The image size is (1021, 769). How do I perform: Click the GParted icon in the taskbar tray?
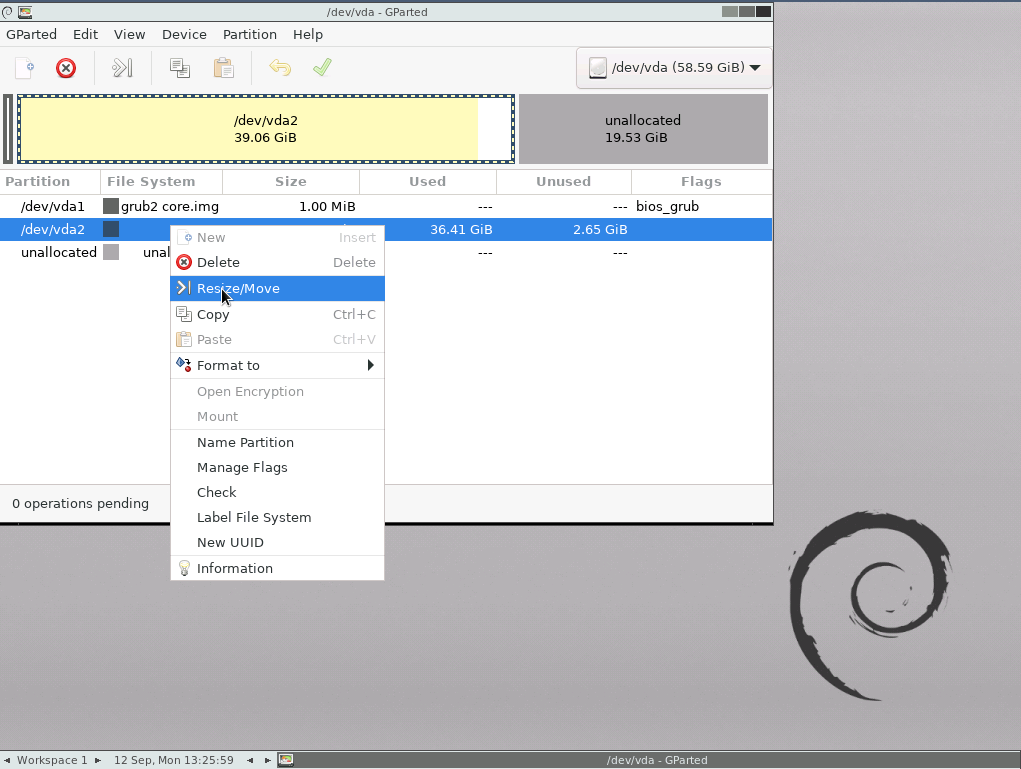click(286, 760)
